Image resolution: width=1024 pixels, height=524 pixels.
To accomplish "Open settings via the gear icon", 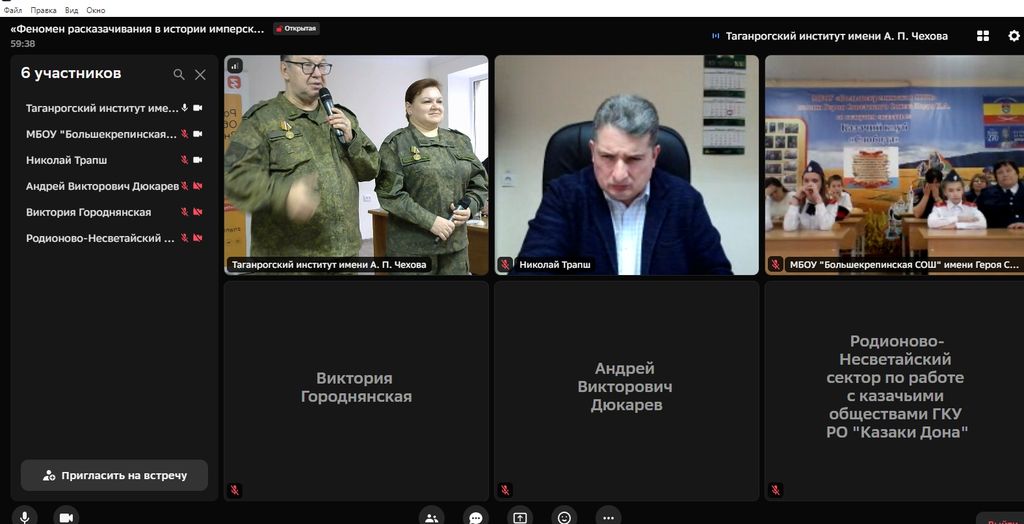I will click(x=1013, y=36).
